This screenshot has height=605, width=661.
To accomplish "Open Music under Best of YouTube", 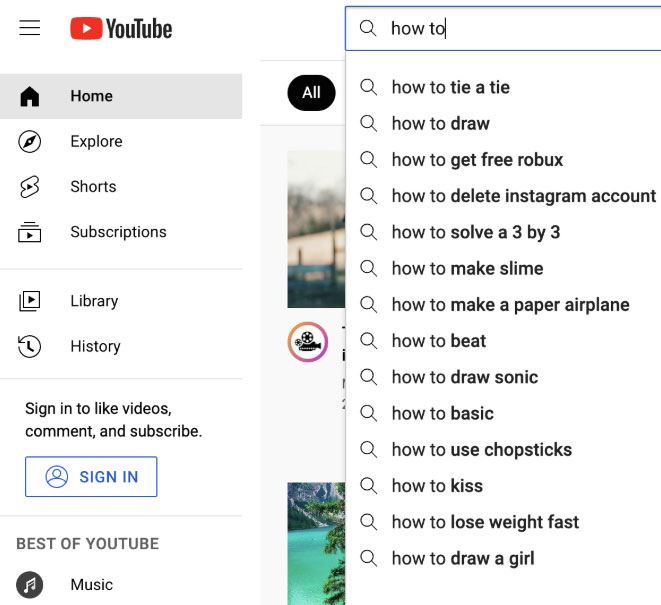I will pyautogui.click(x=121, y=585).
